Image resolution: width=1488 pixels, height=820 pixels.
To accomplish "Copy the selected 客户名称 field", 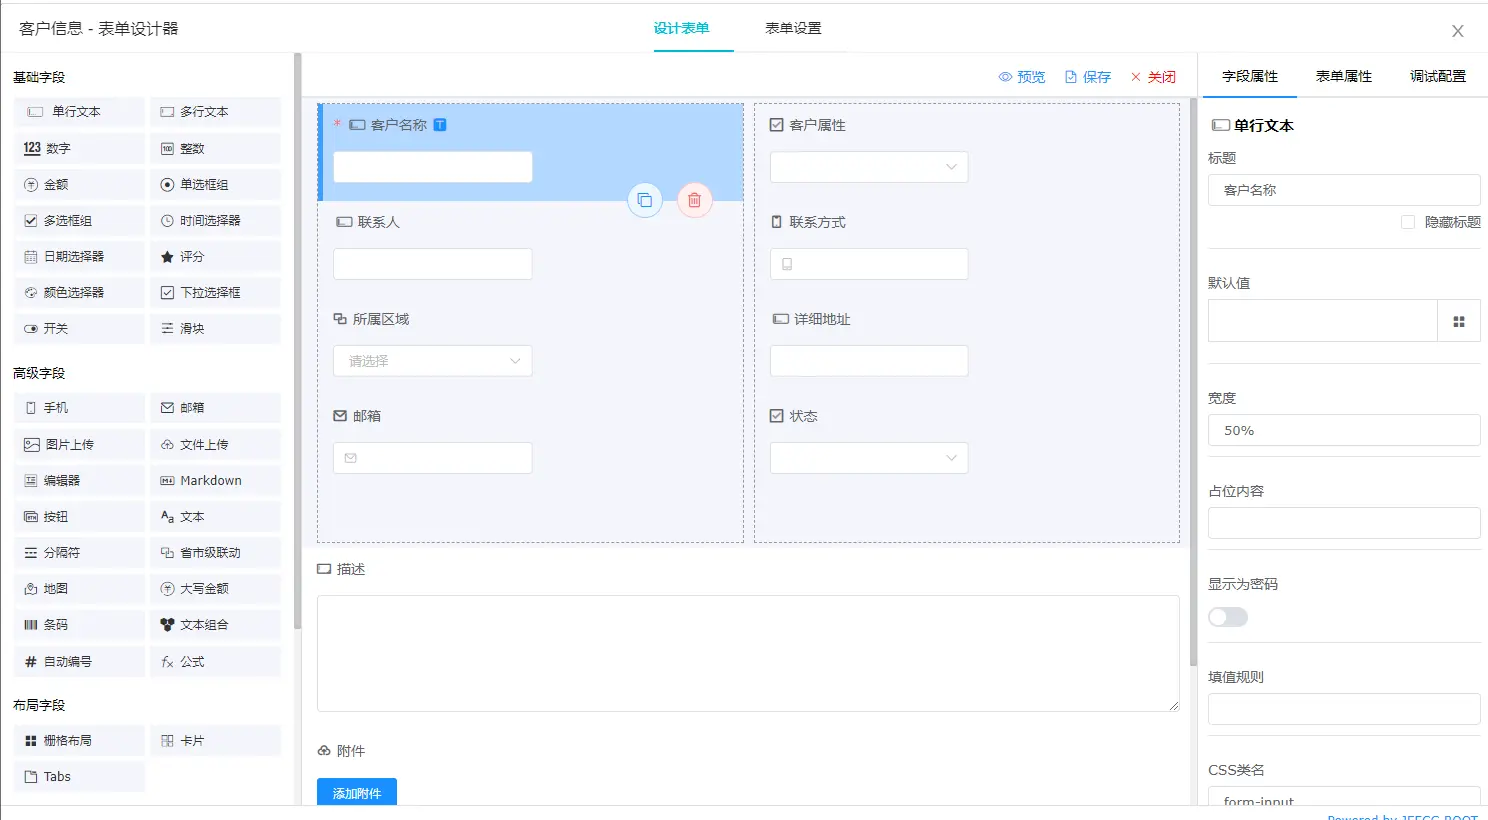I will [645, 200].
